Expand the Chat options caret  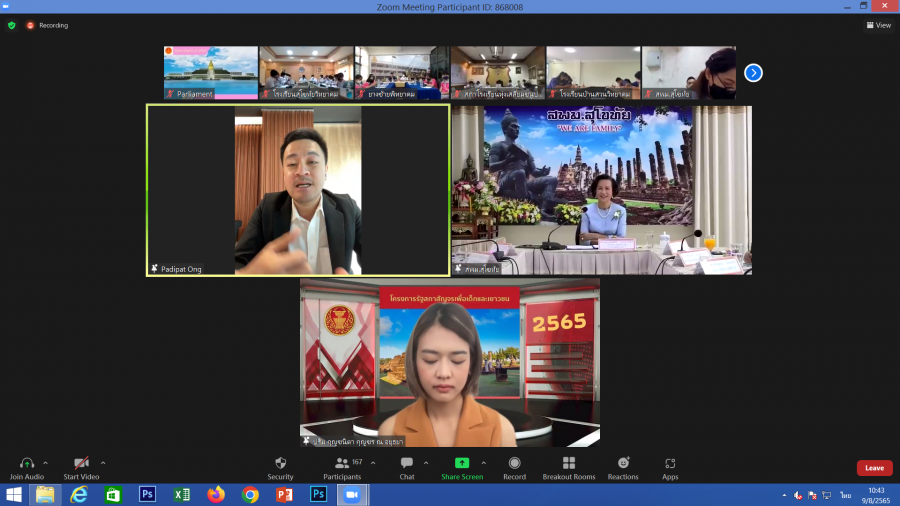(x=426, y=463)
